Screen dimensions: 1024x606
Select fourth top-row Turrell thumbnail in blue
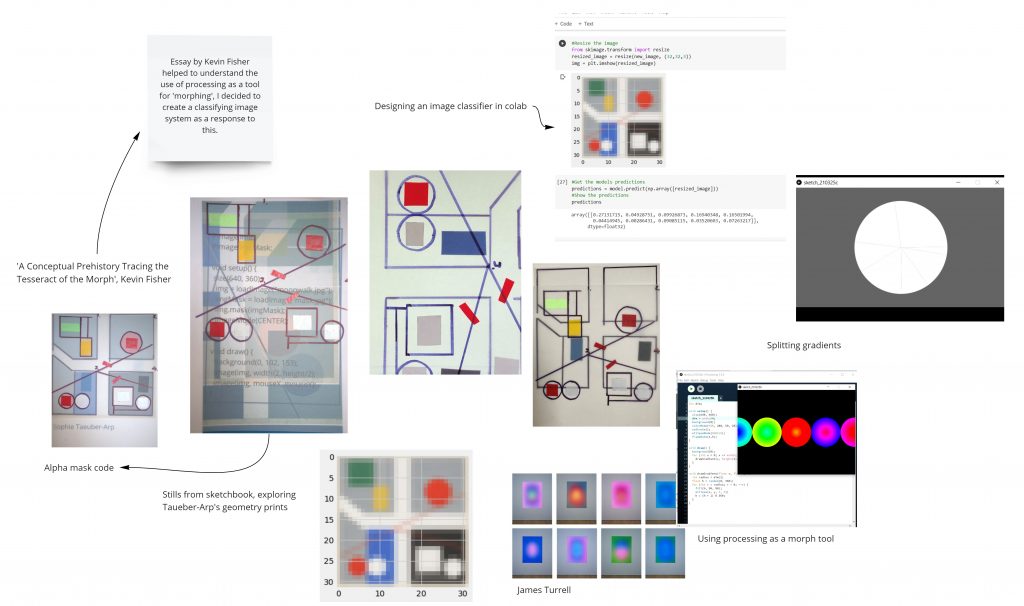(x=662, y=498)
